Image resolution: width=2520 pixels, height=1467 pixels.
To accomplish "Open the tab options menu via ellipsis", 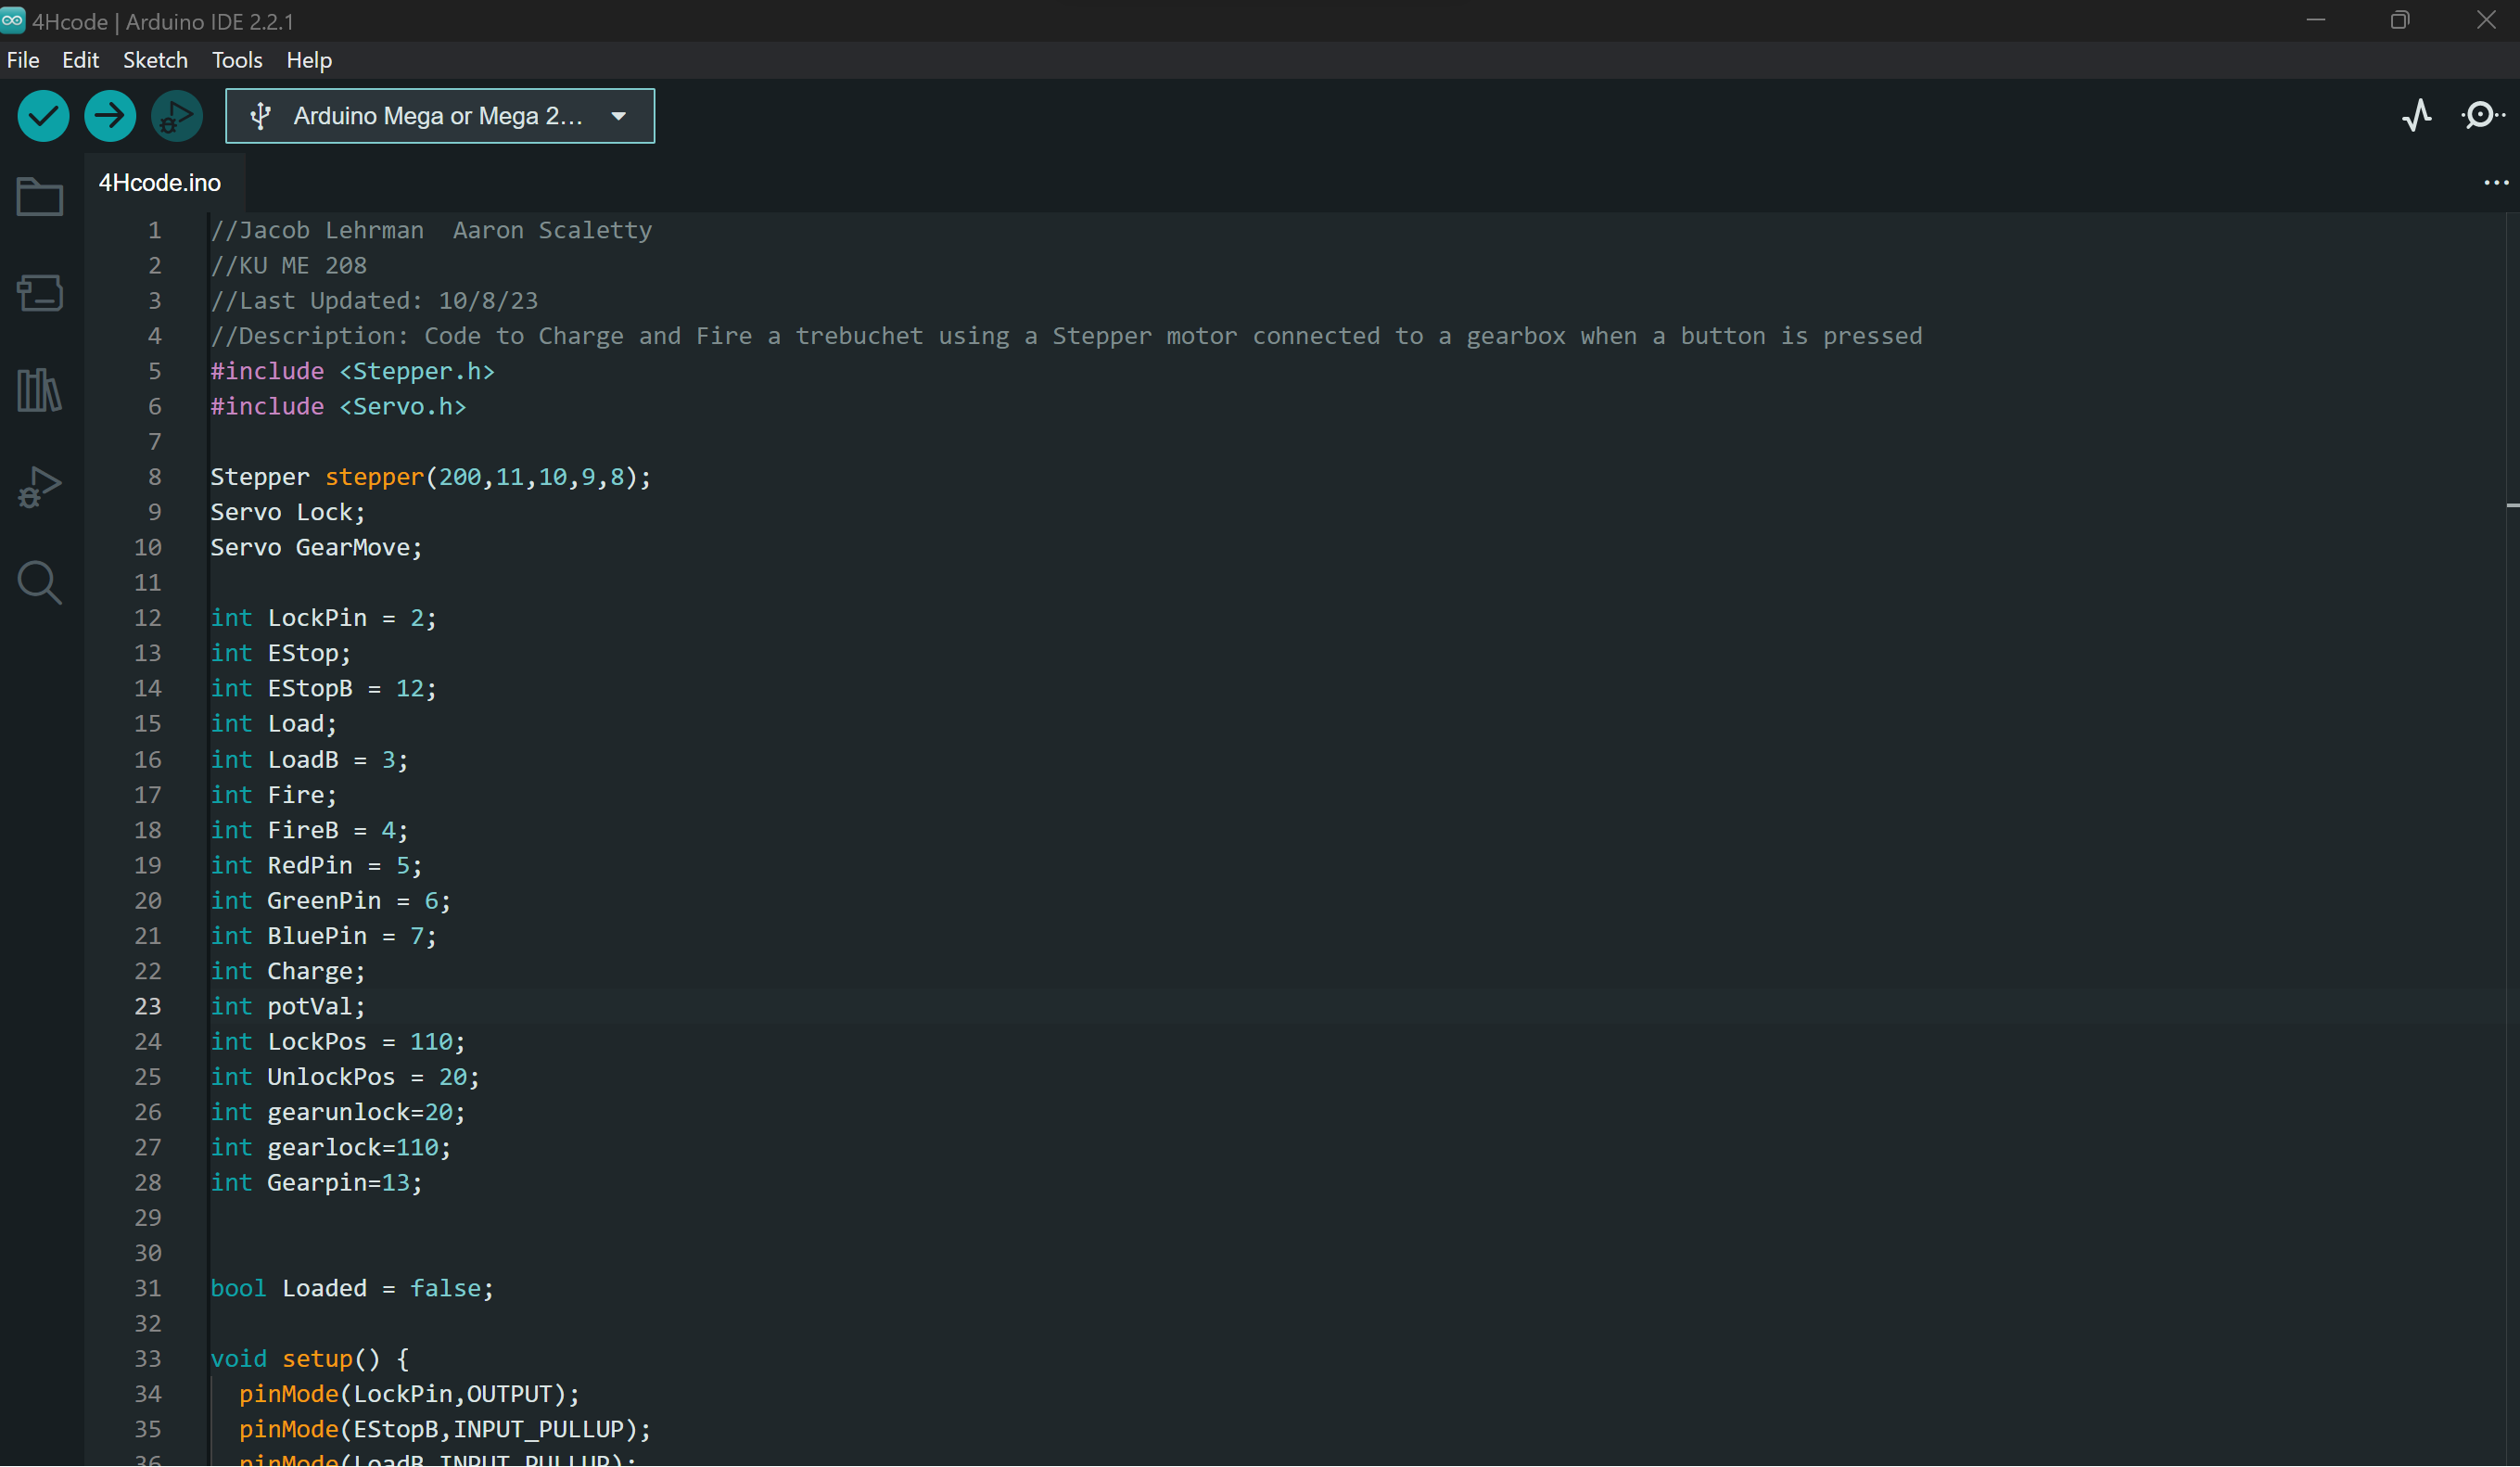I will point(2496,182).
